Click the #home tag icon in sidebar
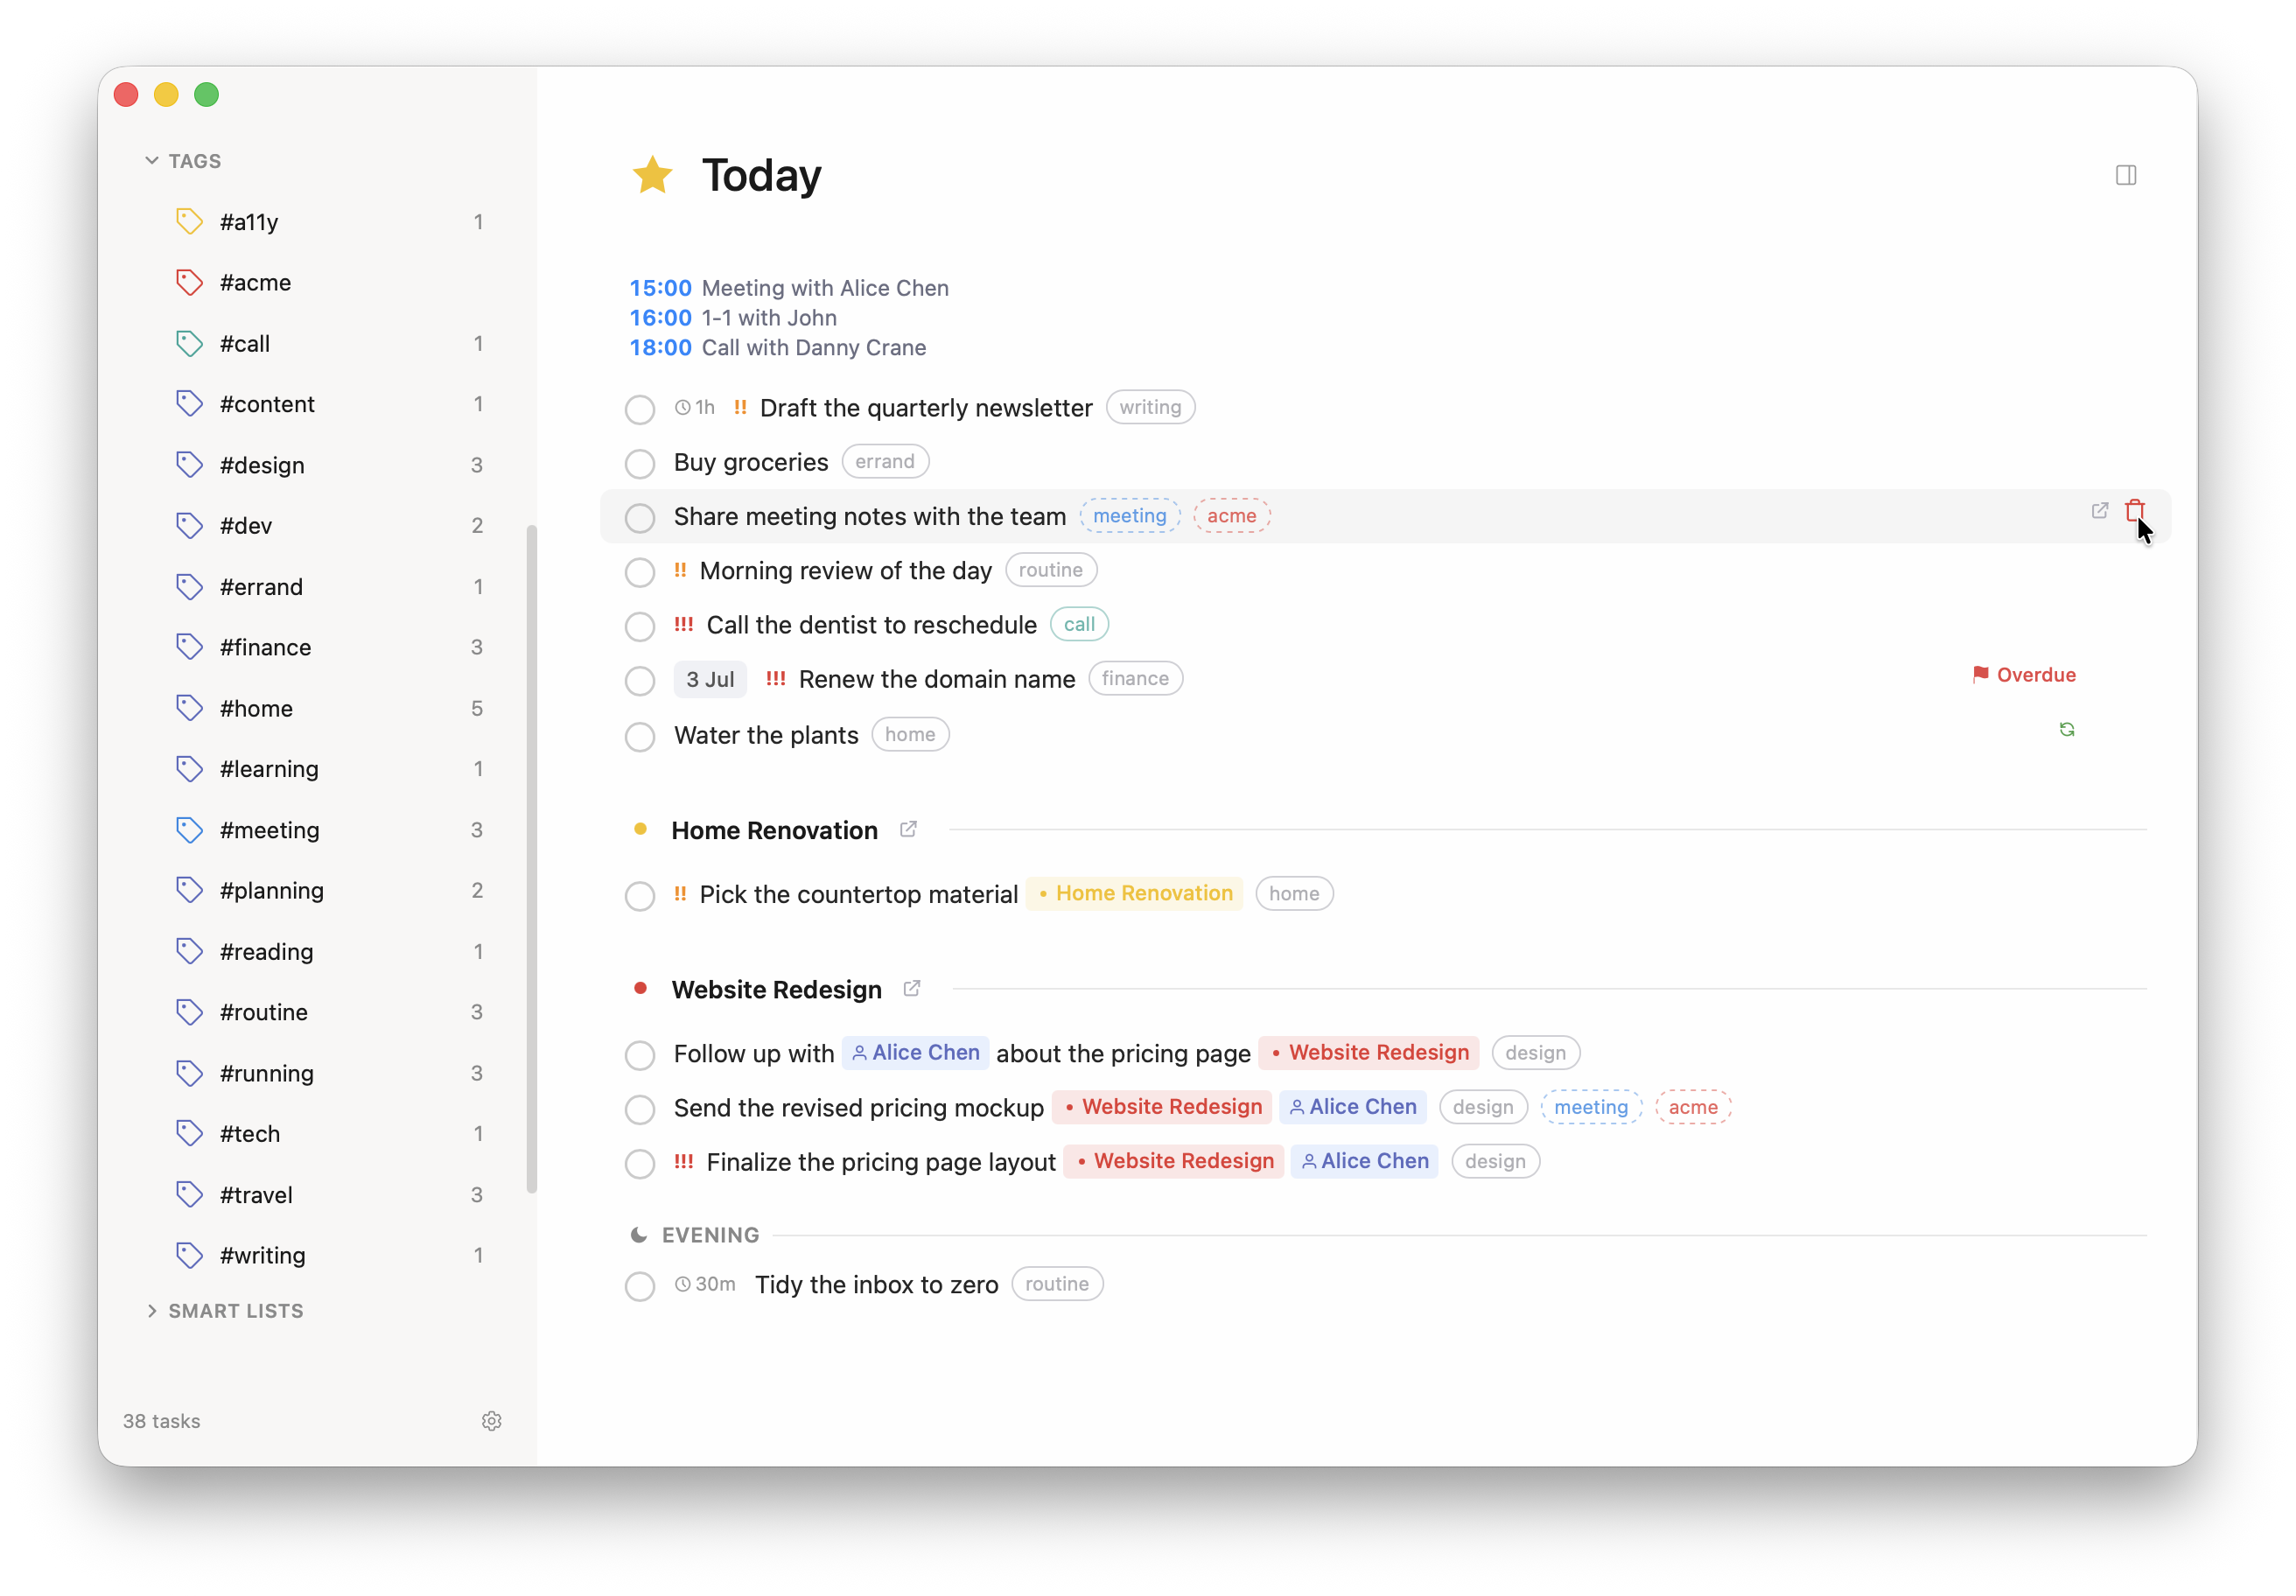This screenshot has width=2296, height=1596. click(189, 708)
